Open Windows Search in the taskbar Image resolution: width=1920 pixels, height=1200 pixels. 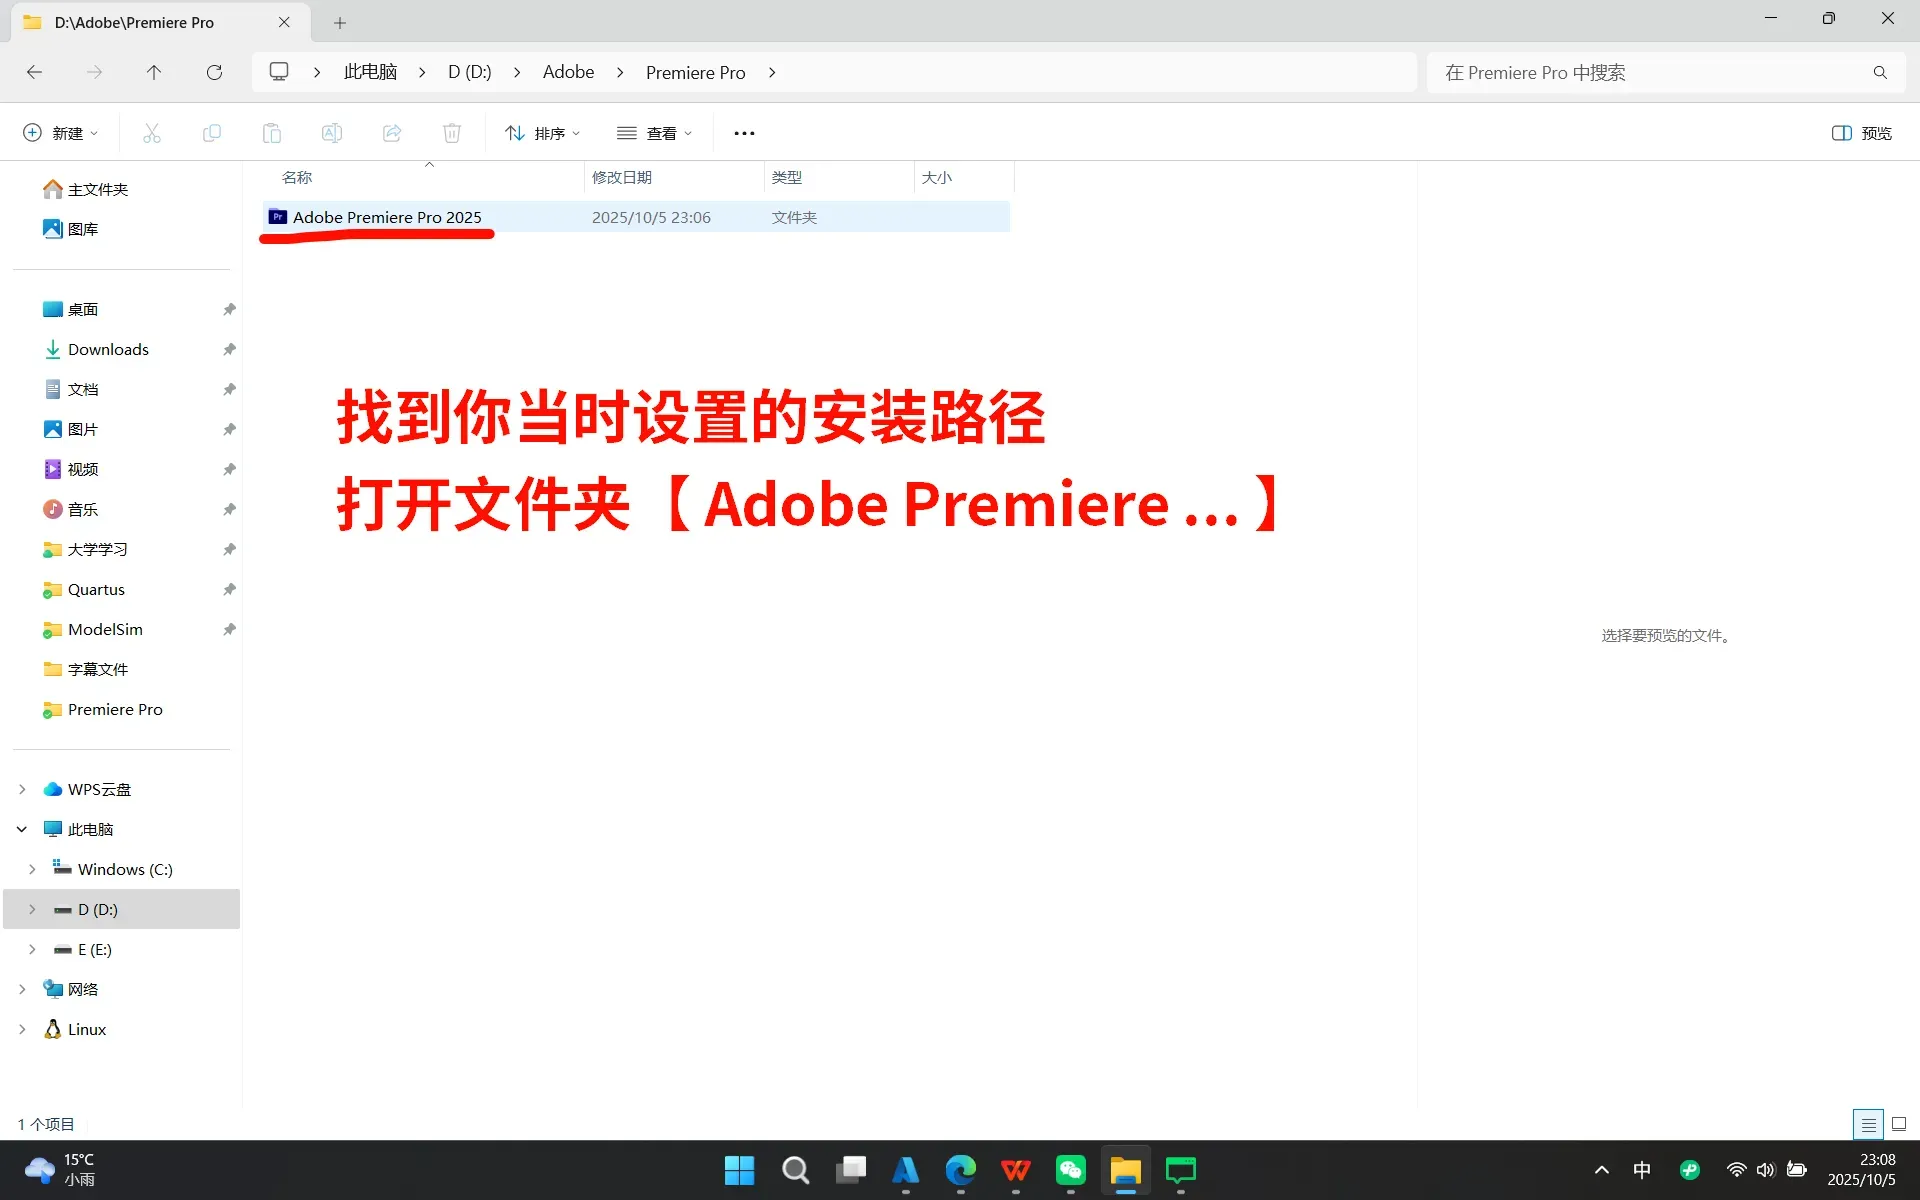coord(794,1170)
